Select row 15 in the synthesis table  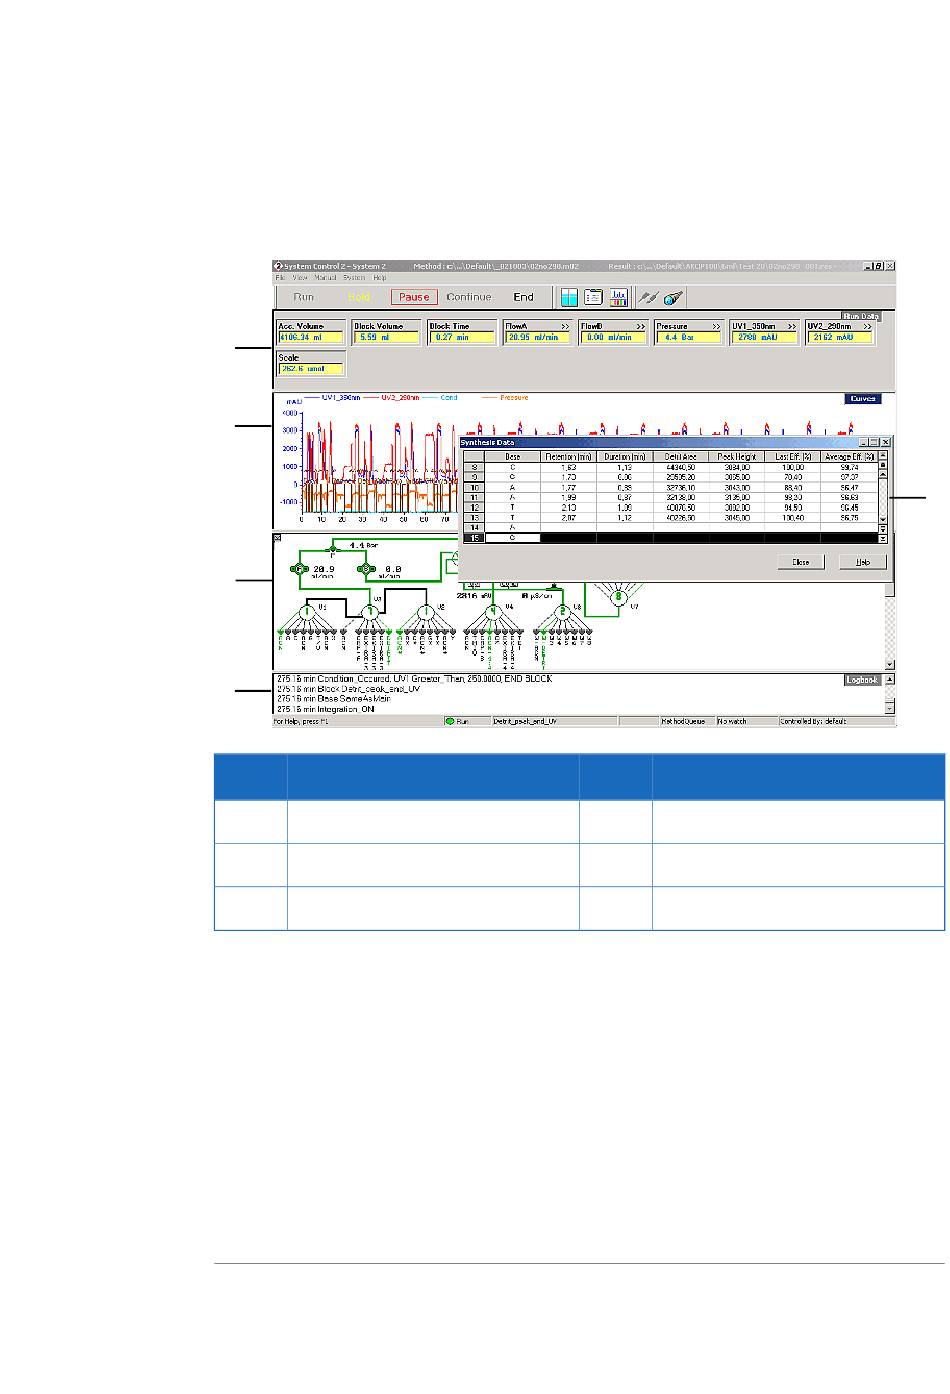click(473, 538)
